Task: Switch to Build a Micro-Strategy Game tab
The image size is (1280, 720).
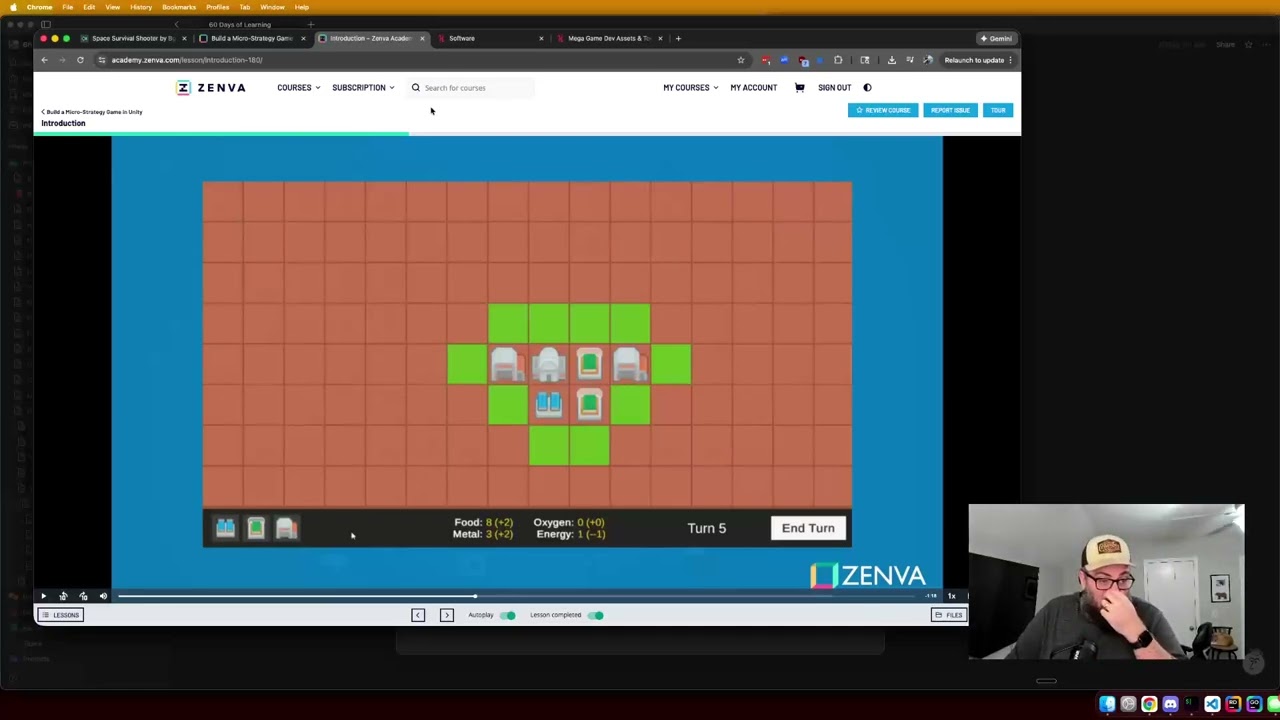Action: [250, 38]
